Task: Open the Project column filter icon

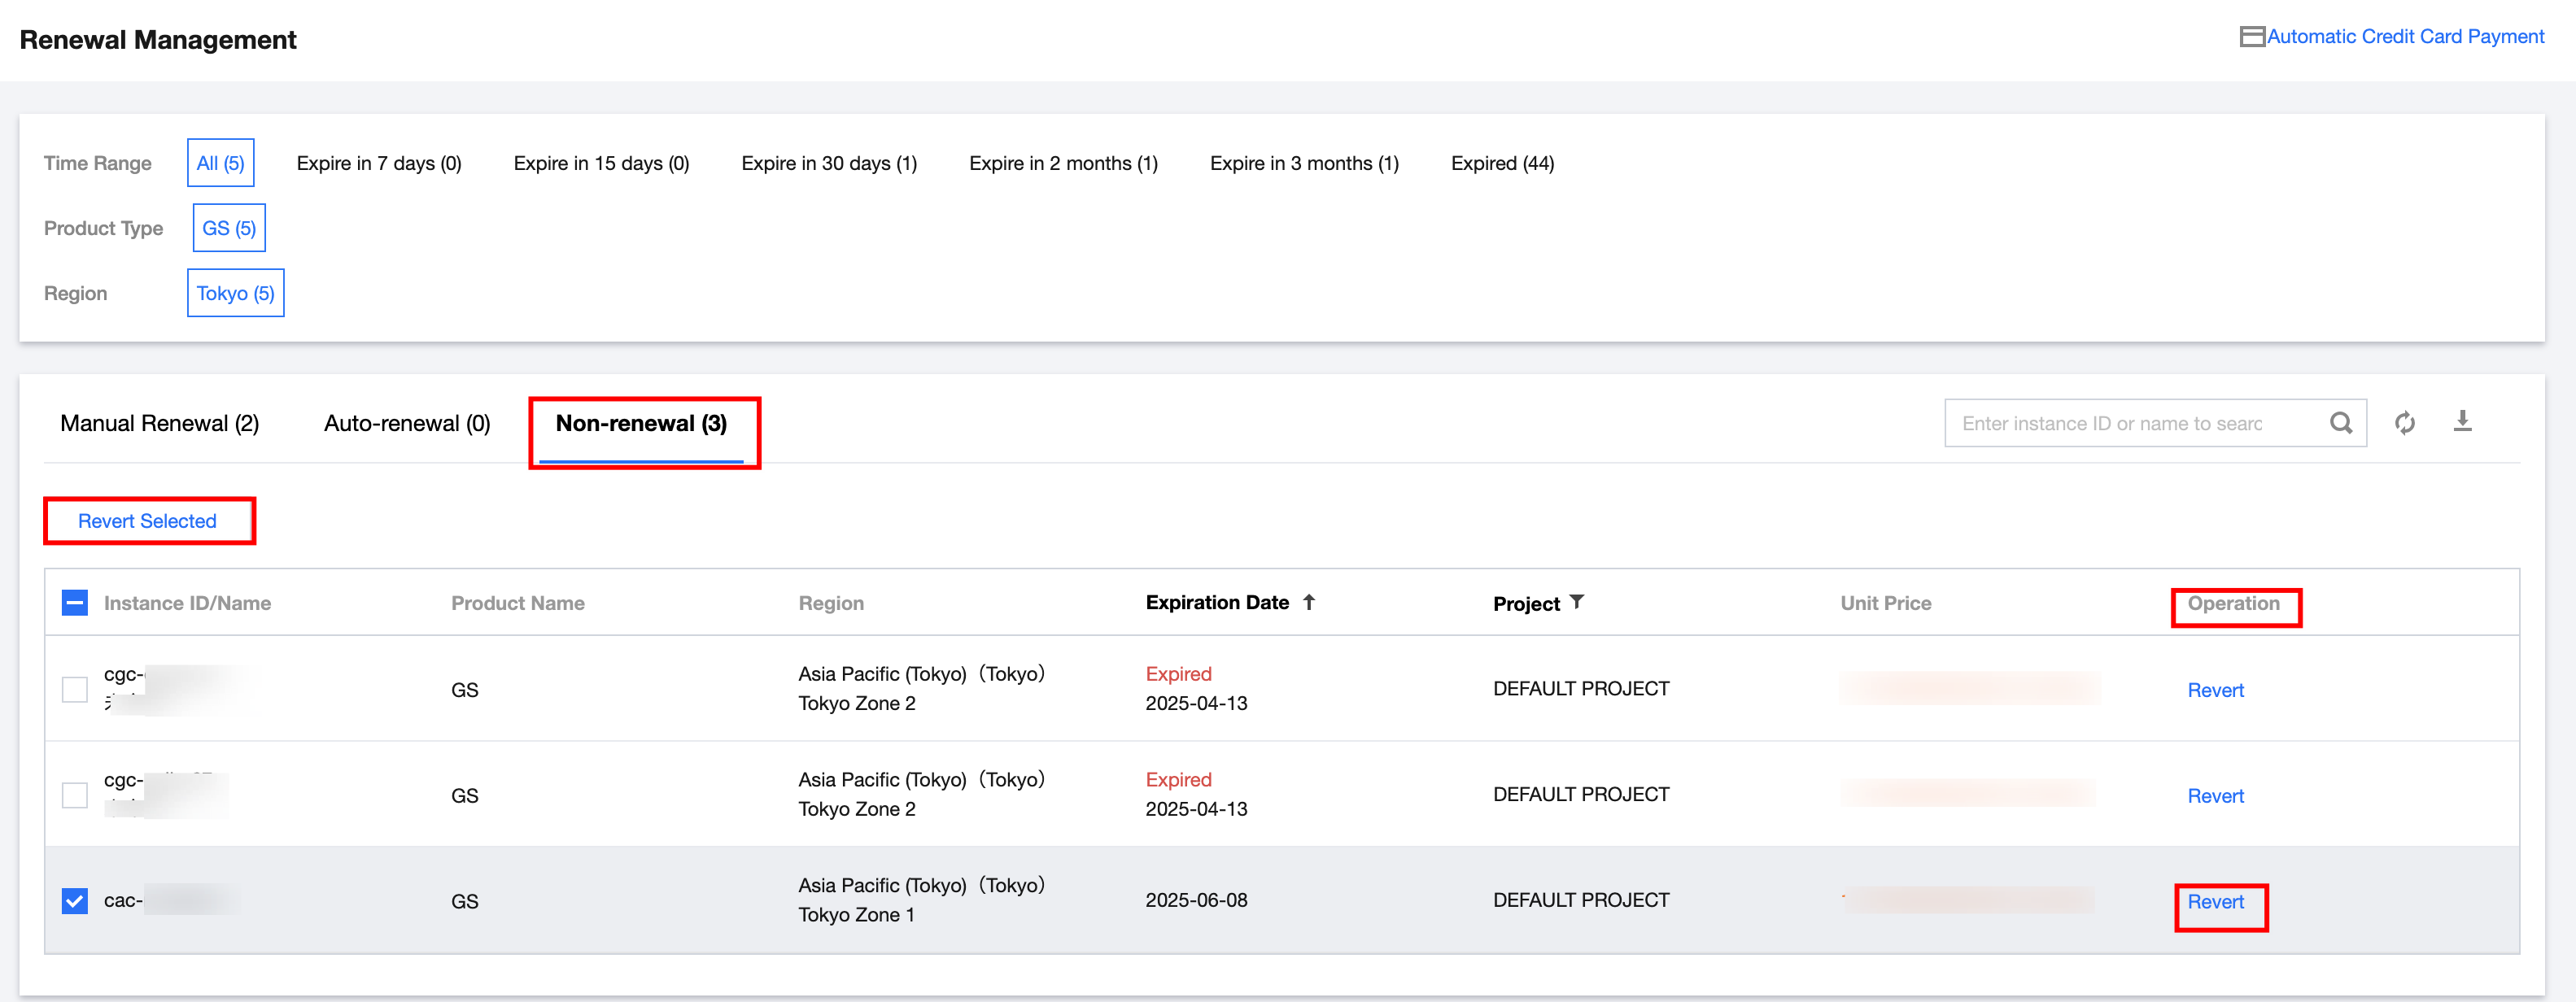Action: pos(1577,602)
